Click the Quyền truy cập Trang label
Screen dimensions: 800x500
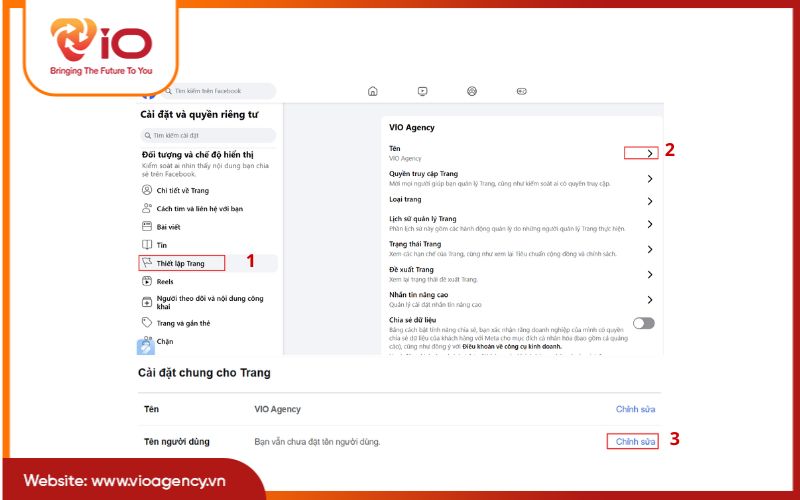pyautogui.click(x=423, y=173)
